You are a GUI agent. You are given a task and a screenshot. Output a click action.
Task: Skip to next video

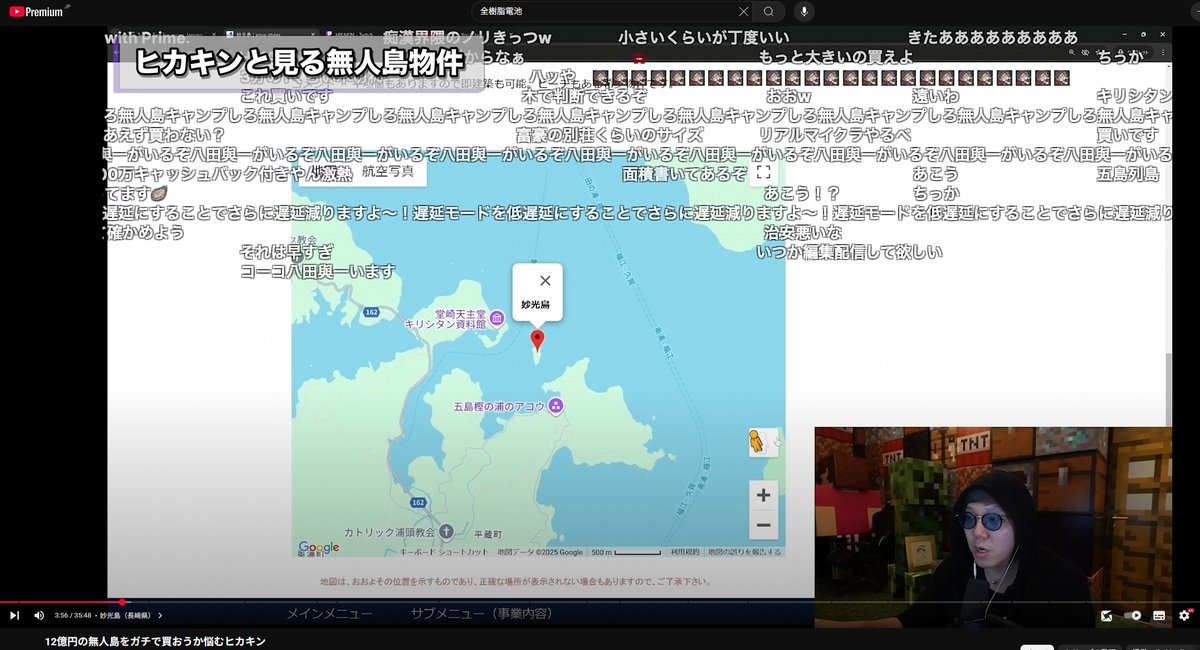(x=14, y=615)
